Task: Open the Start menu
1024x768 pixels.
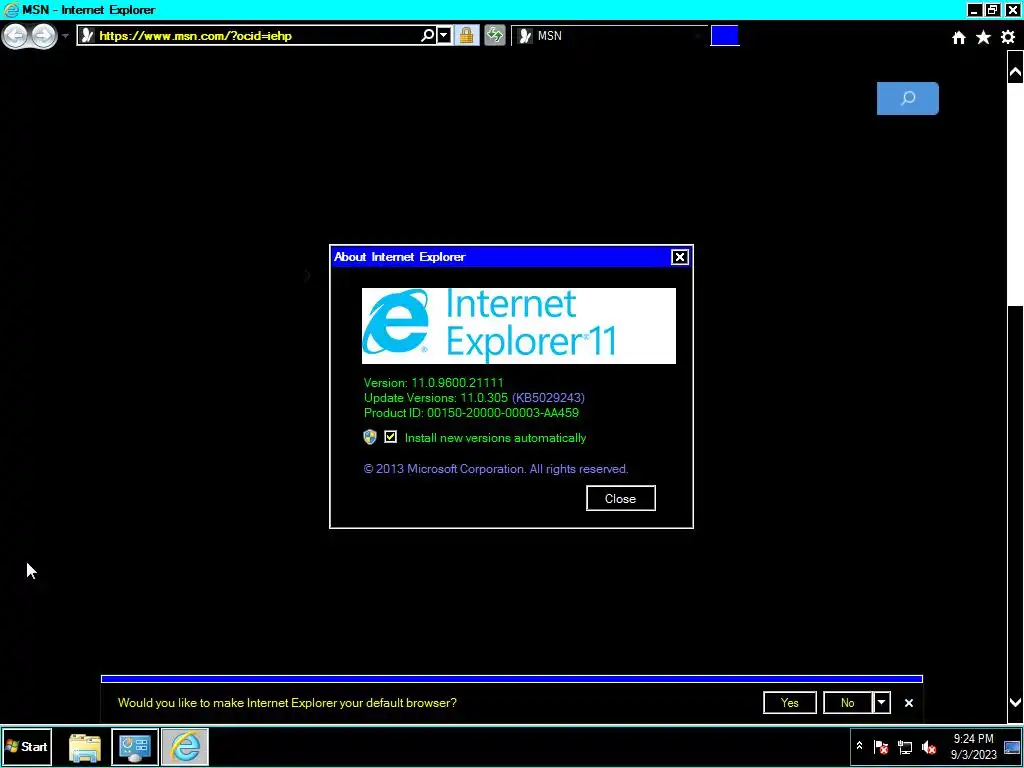Action: coord(27,746)
